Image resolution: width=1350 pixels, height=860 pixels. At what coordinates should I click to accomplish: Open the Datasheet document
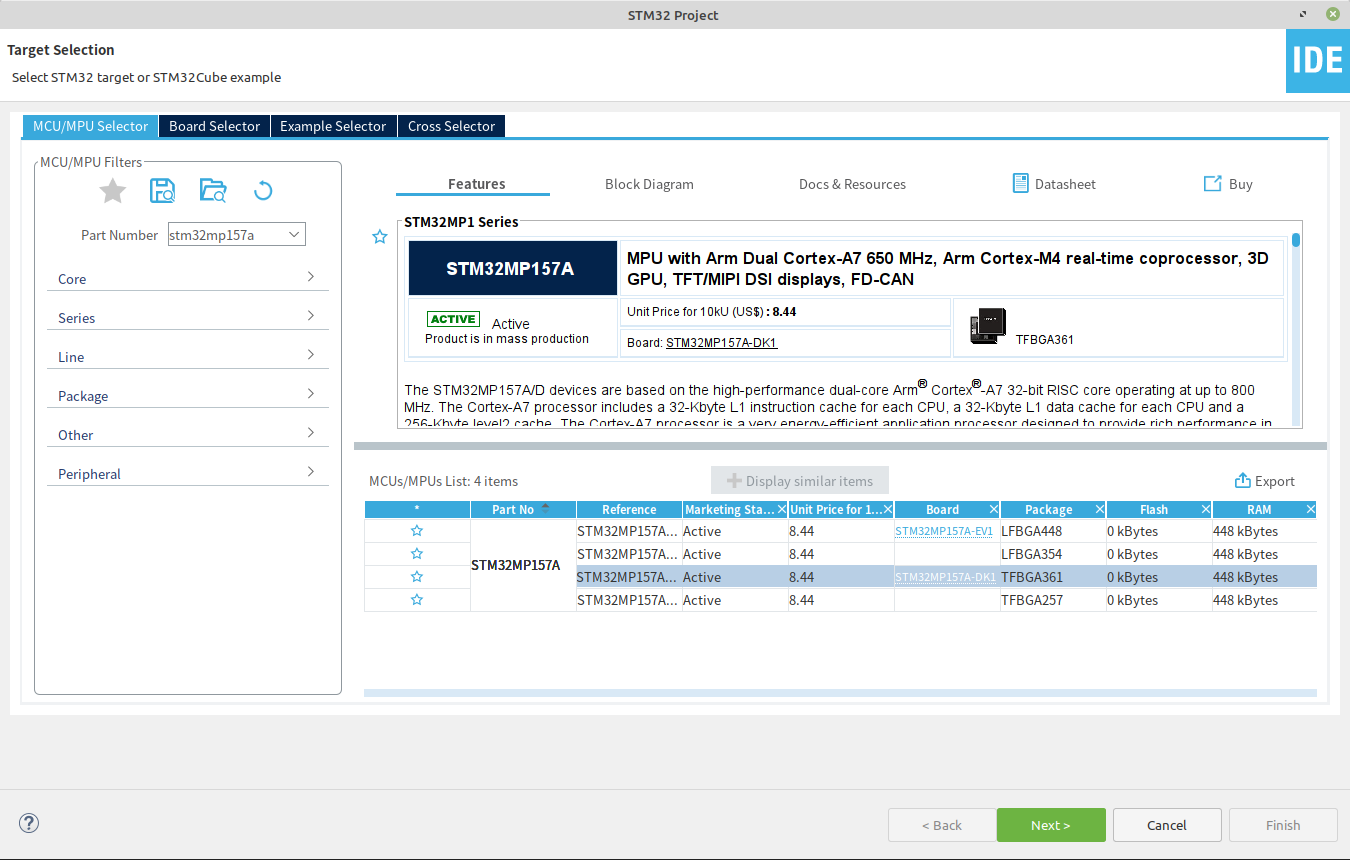[x=1054, y=184]
